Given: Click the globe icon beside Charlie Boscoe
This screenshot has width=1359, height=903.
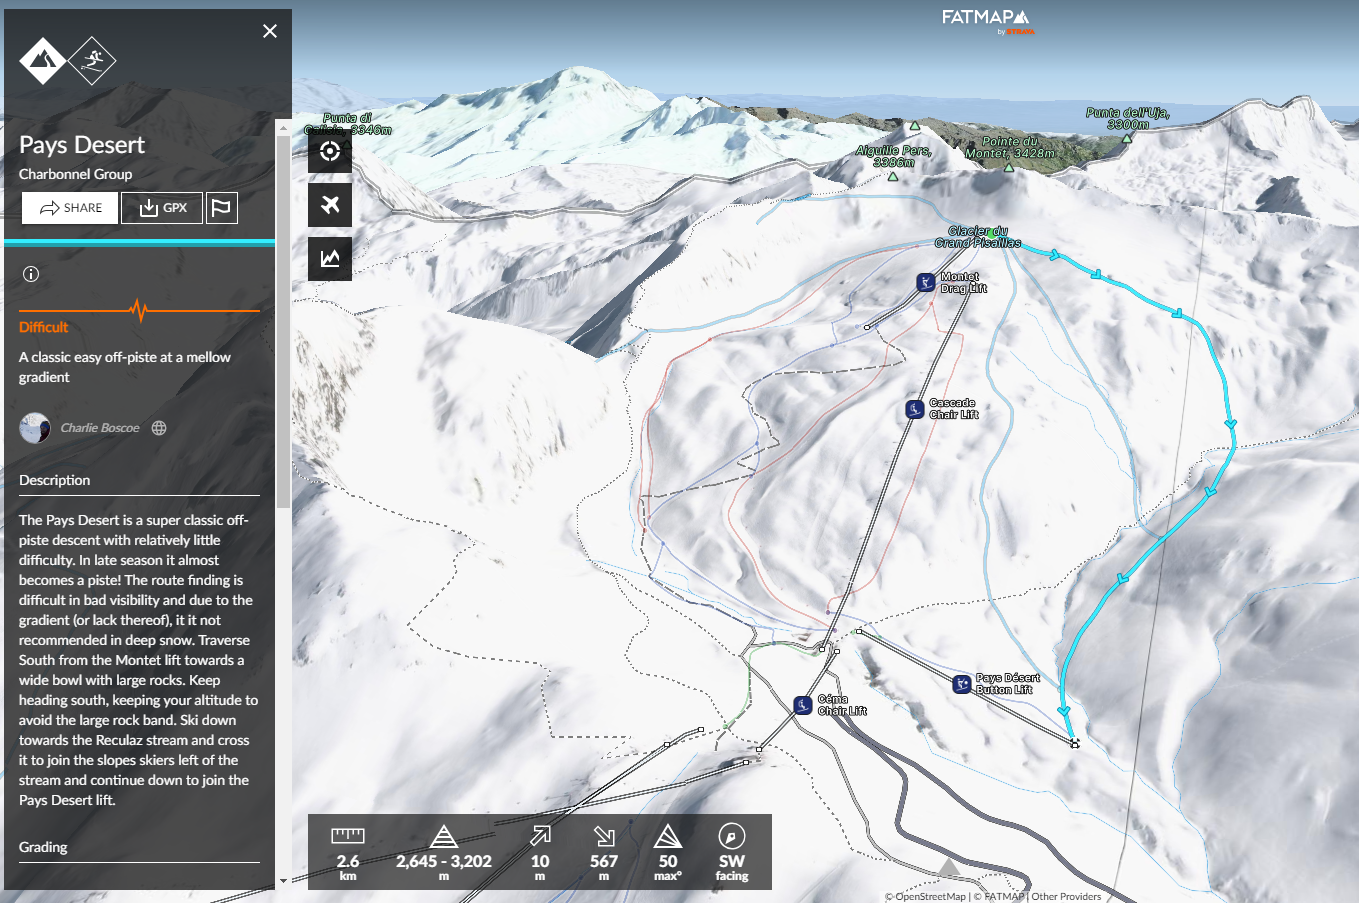Looking at the screenshot, I should click(x=159, y=428).
